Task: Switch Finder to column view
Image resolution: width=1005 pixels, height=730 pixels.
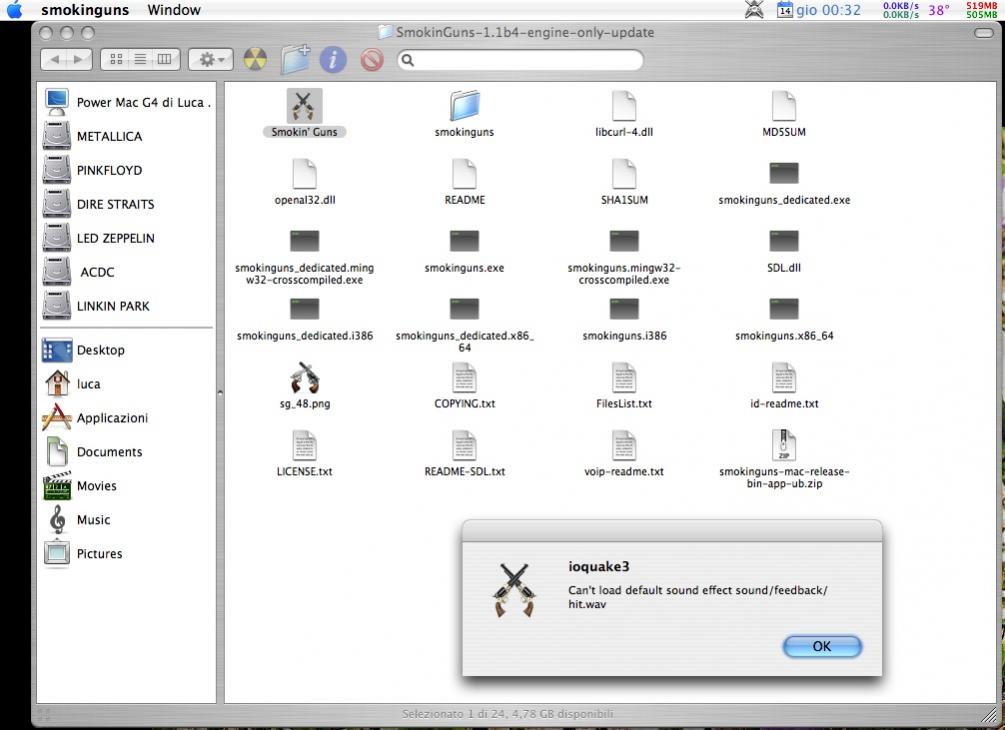Action: tap(164, 60)
